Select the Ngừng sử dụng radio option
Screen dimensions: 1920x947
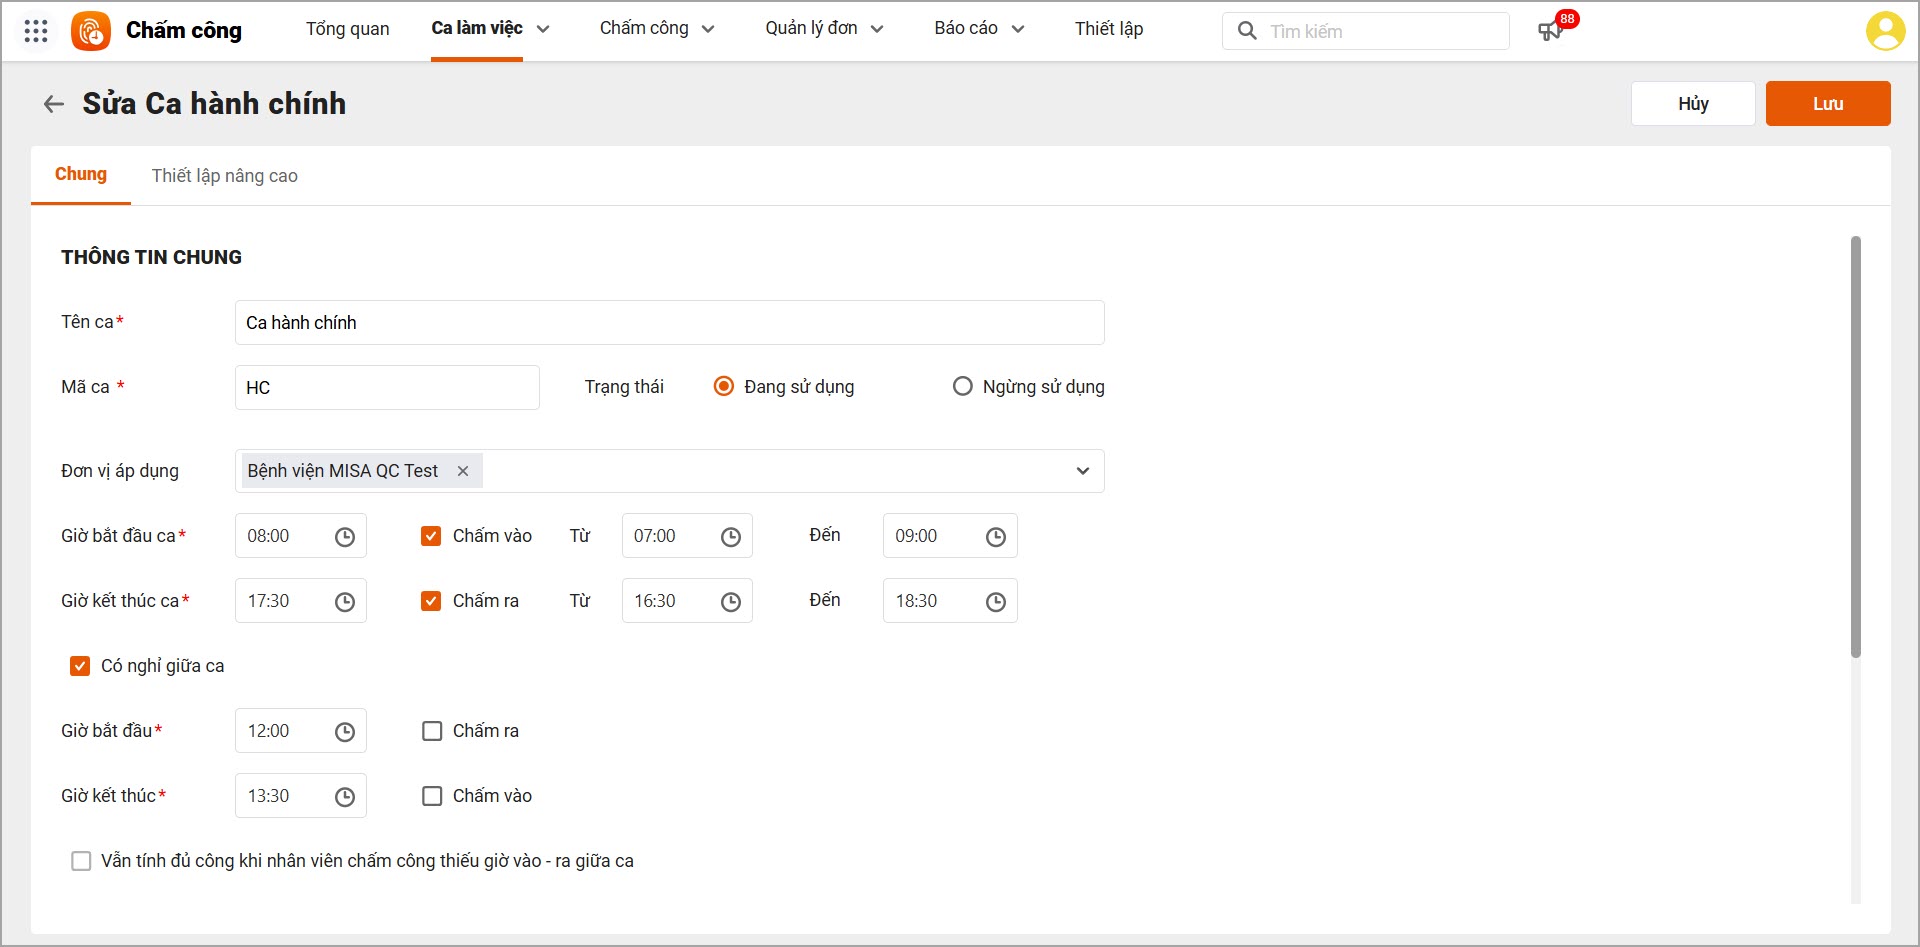[x=962, y=387]
